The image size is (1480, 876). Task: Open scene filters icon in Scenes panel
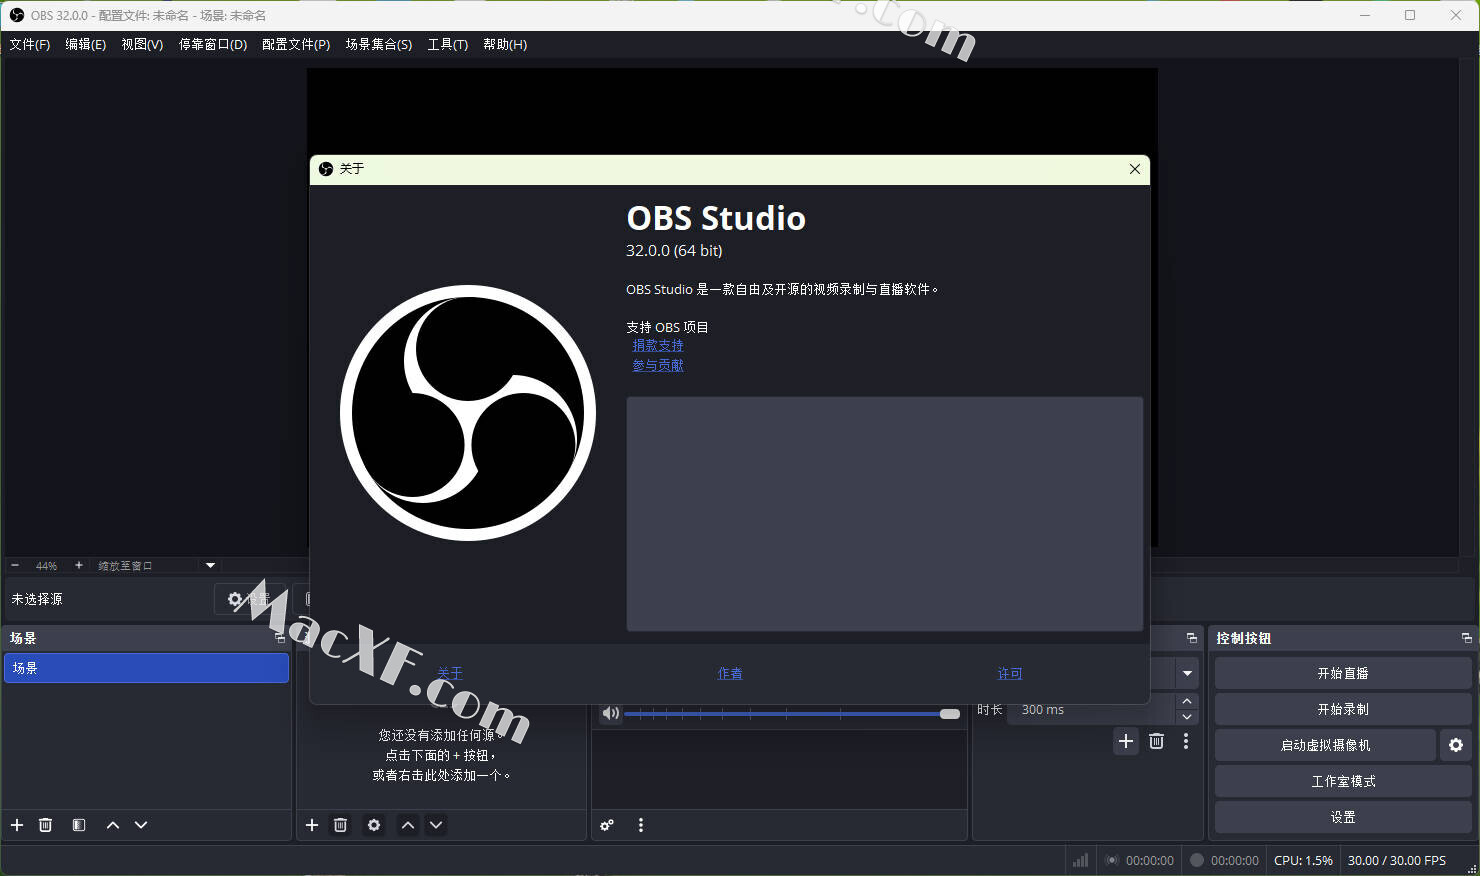pyautogui.click(x=79, y=825)
